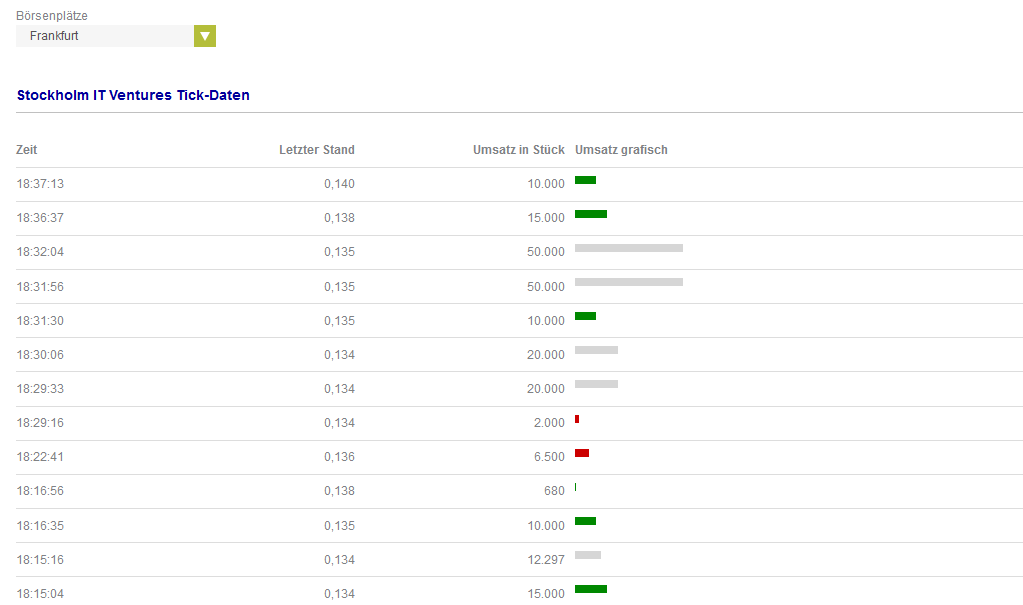1023x605 pixels.
Task: Select the time 18:31:30
Action: (40, 320)
